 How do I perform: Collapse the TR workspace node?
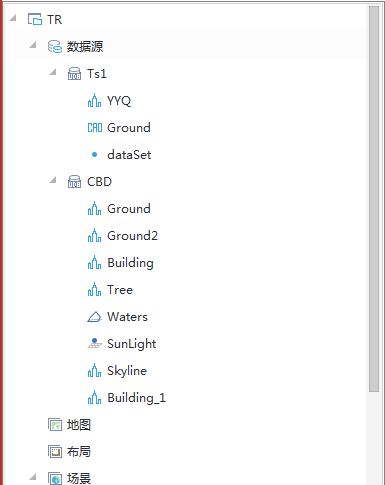[x=13, y=18]
